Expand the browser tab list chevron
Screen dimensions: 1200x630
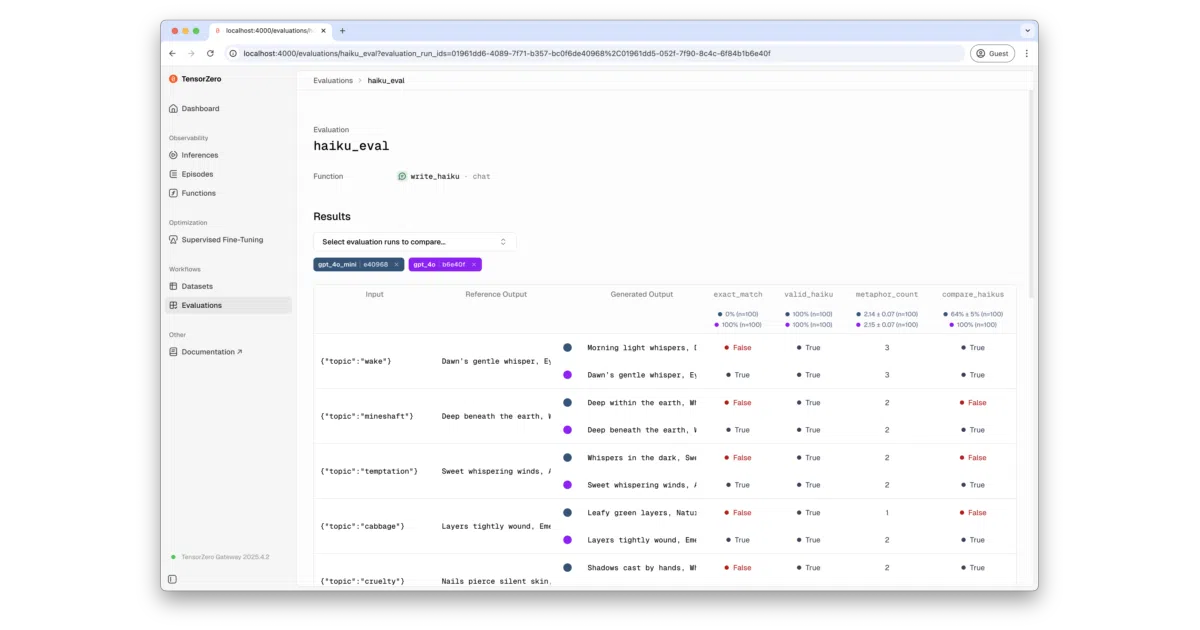pyautogui.click(x=1026, y=31)
